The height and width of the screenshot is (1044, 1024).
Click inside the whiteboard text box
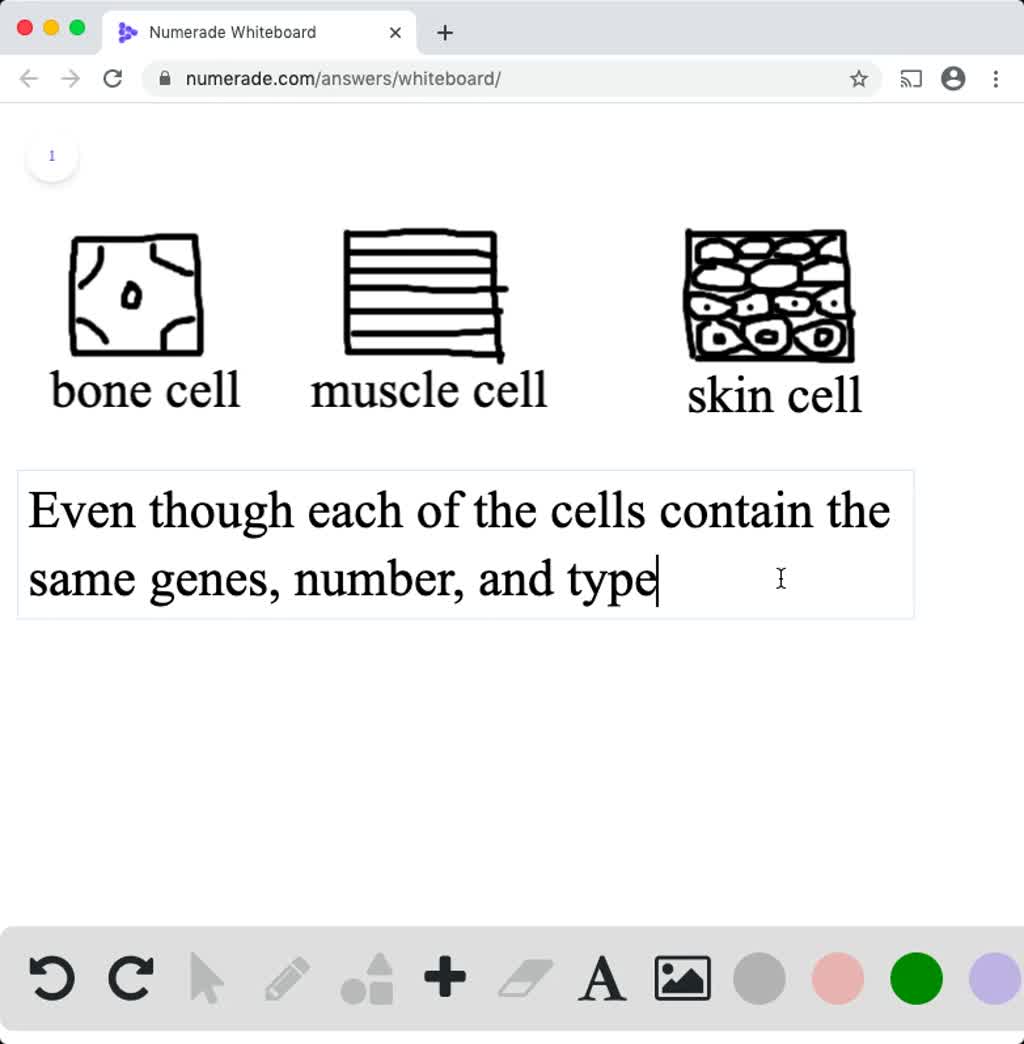pos(465,545)
